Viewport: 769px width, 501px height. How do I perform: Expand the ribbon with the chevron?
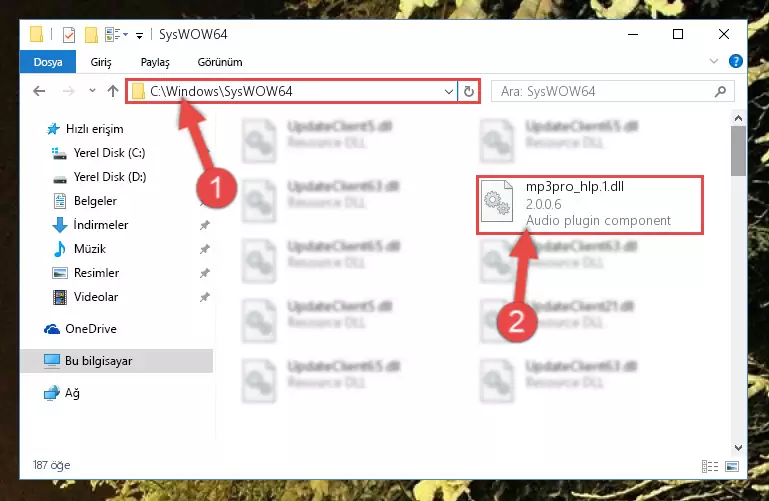click(x=714, y=61)
